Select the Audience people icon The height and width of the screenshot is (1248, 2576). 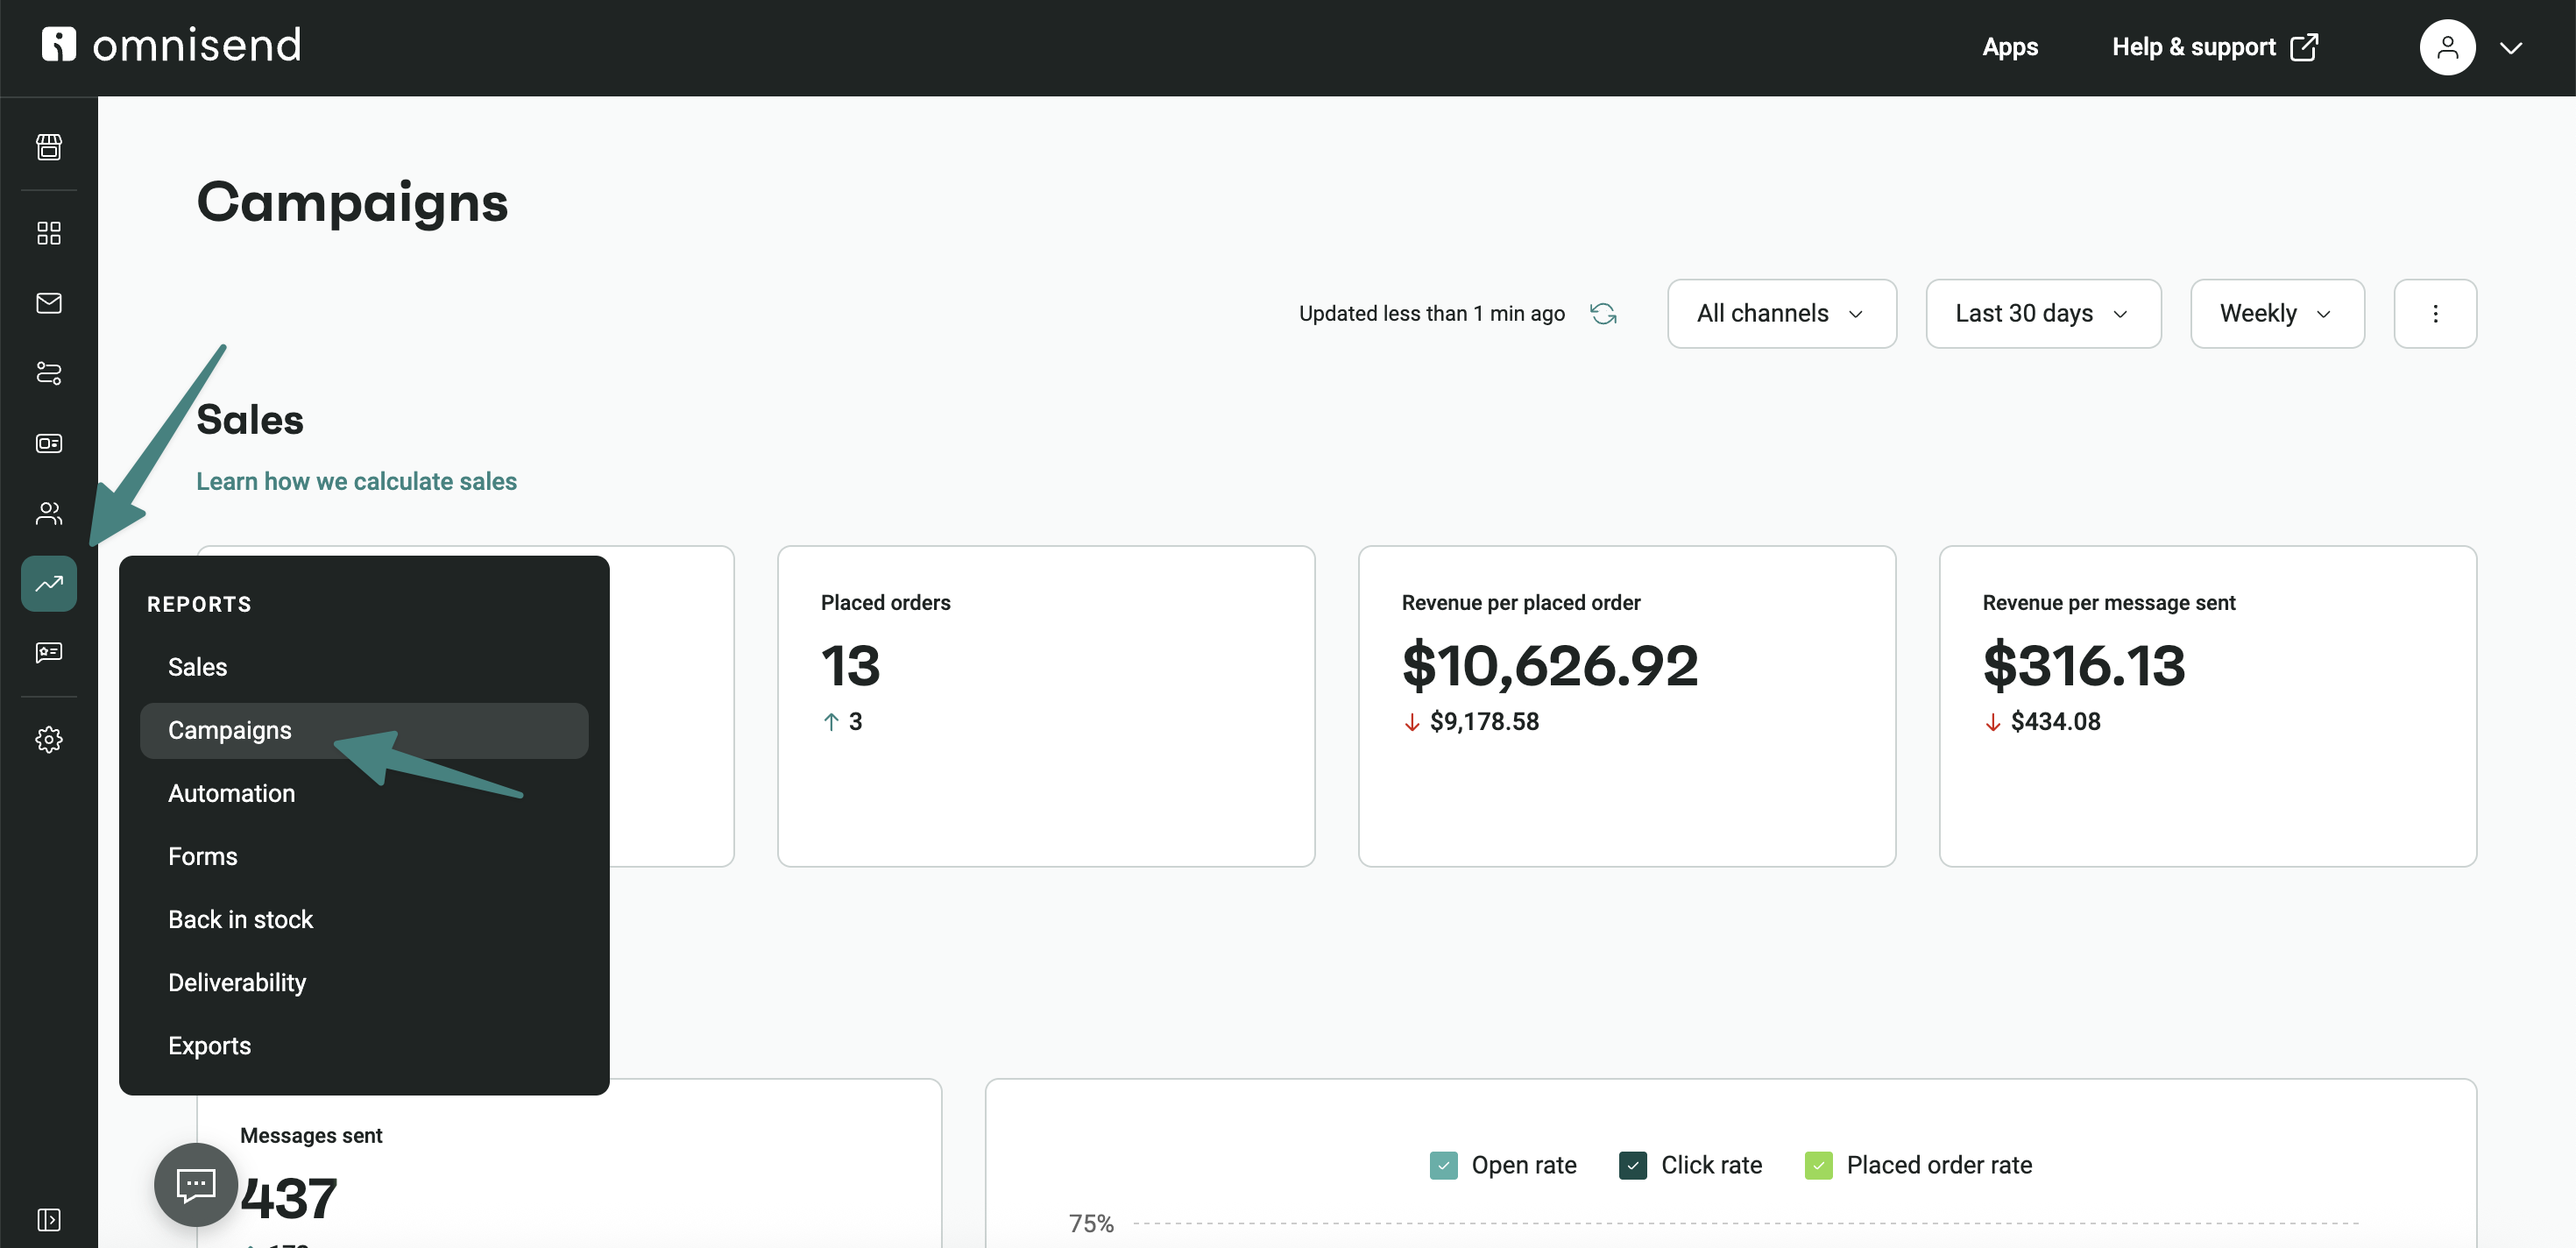[x=48, y=513]
